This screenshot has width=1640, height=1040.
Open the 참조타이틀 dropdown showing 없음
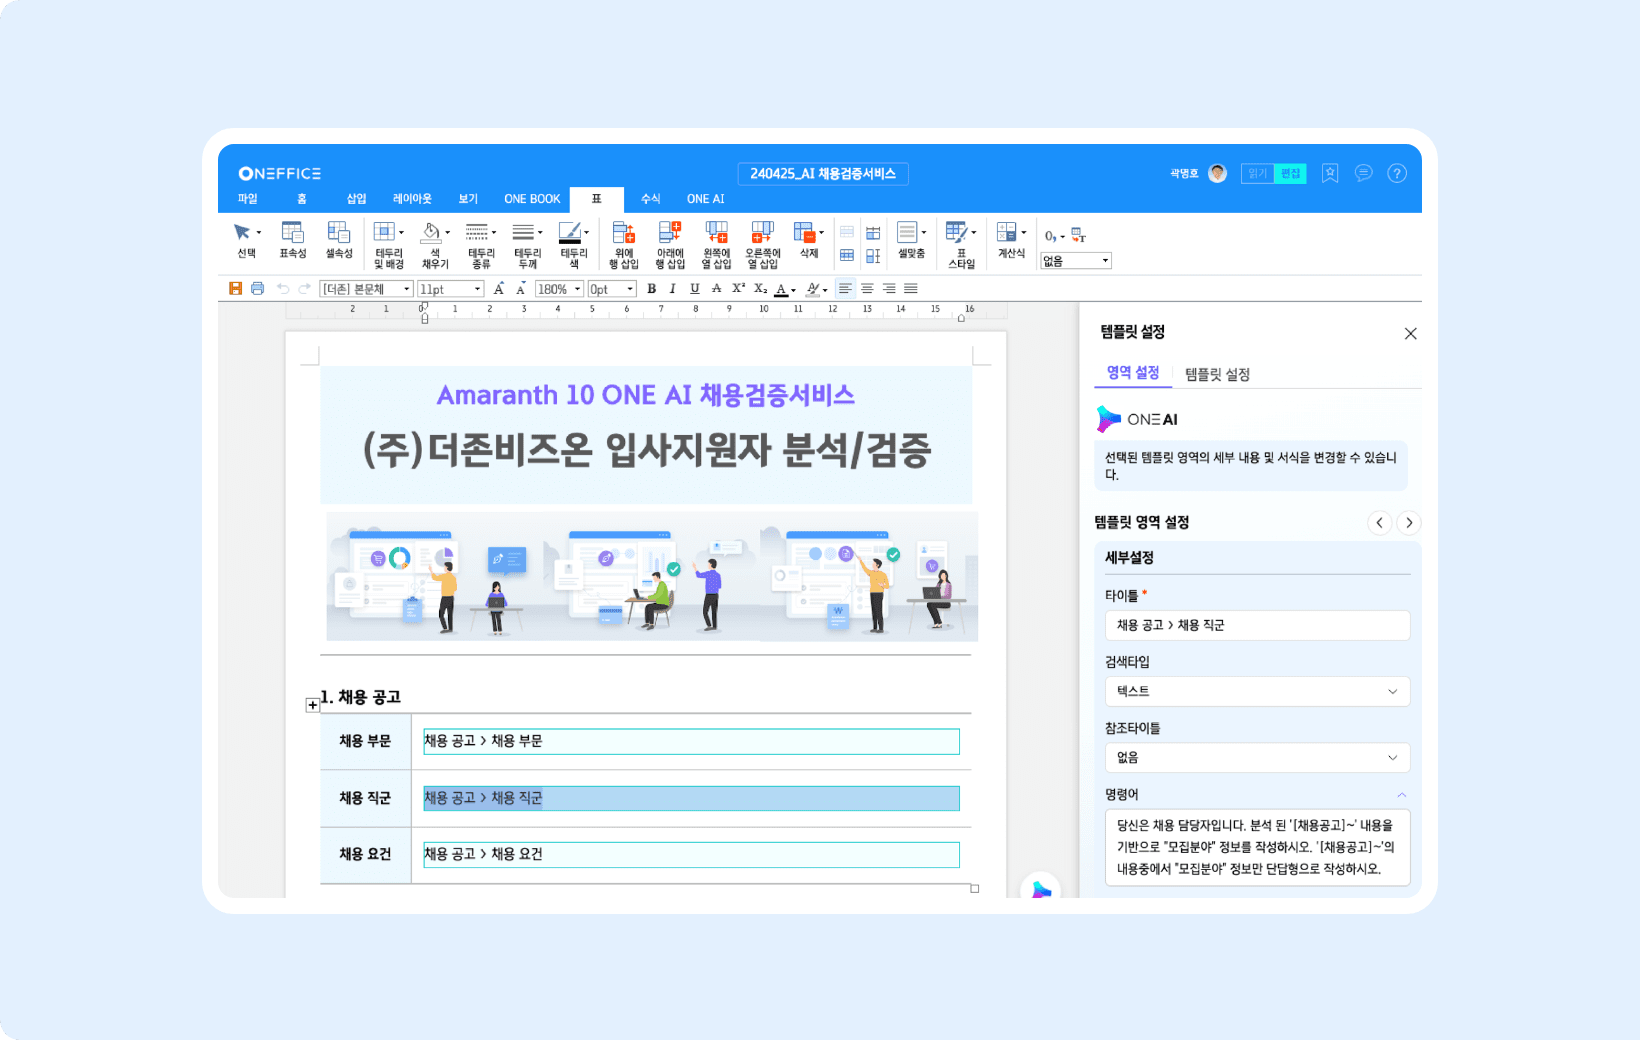pyautogui.click(x=1257, y=757)
